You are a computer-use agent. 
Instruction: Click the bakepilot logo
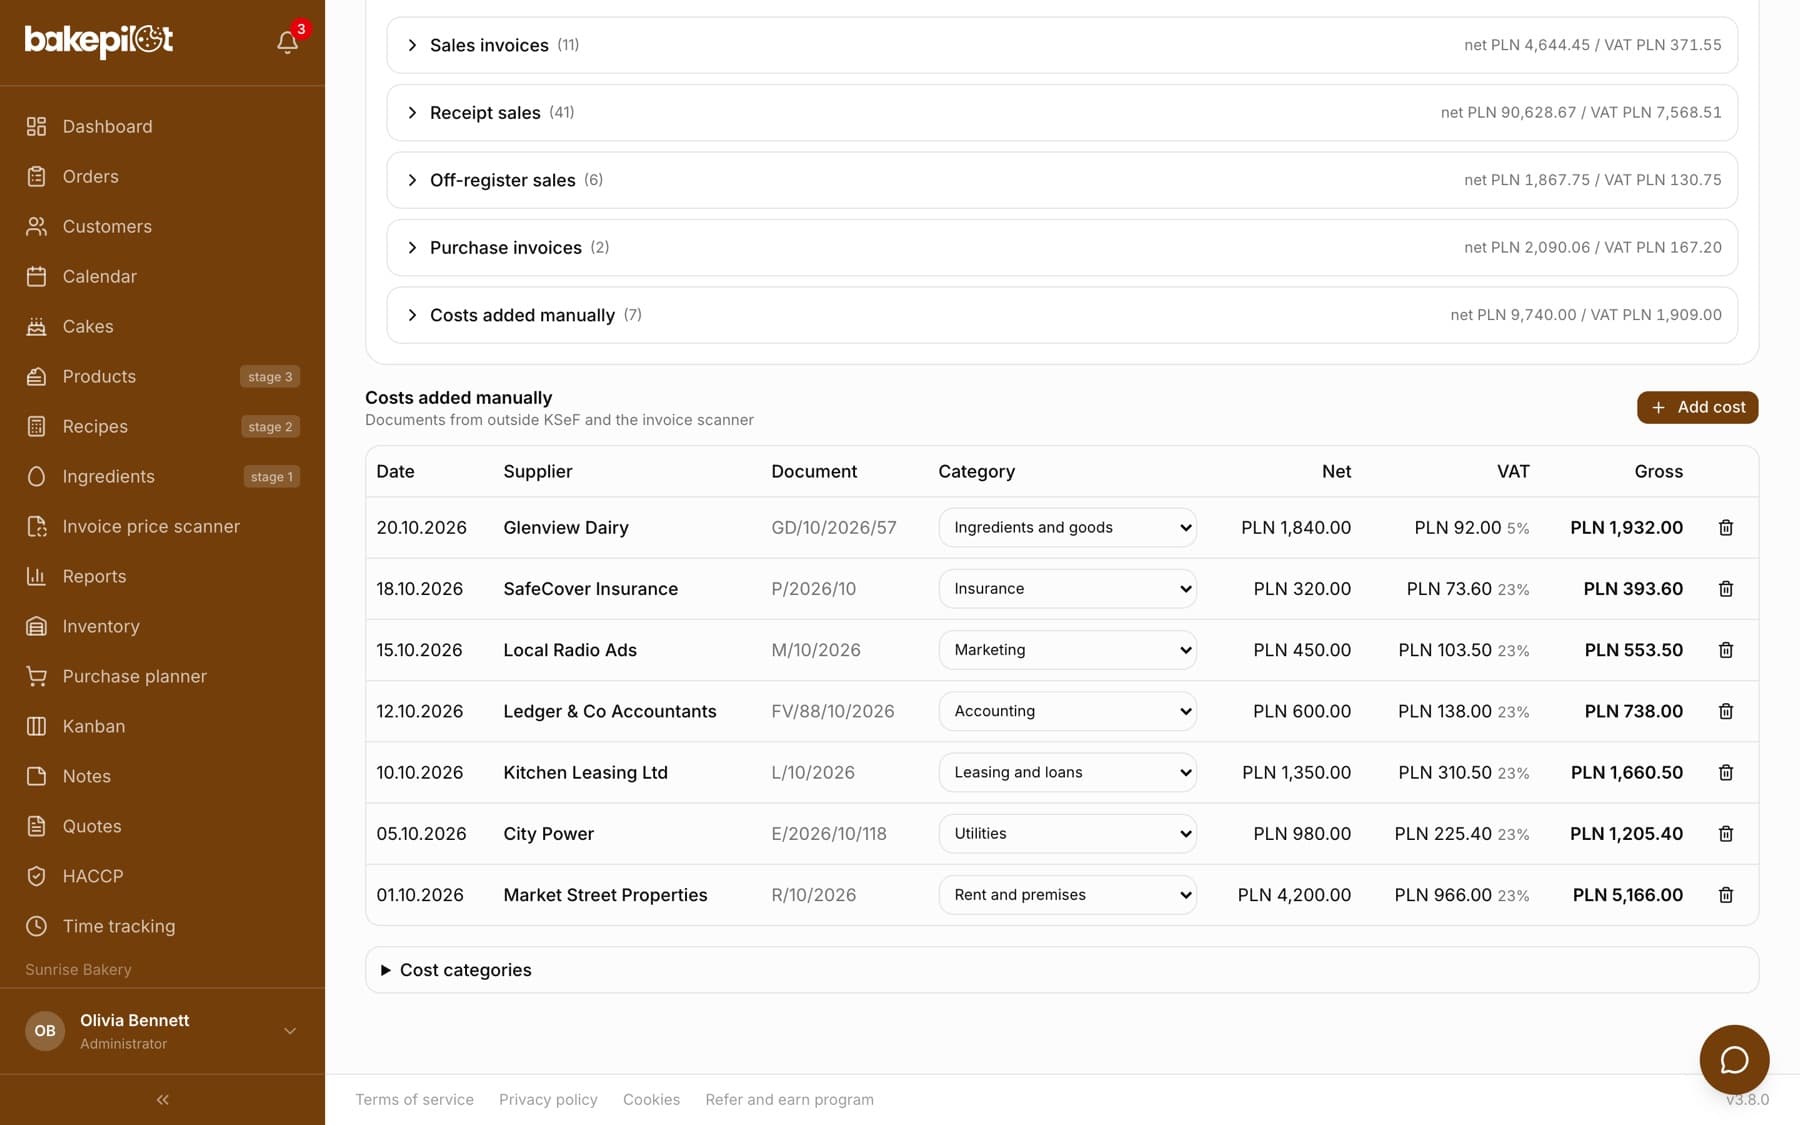coord(99,40)
